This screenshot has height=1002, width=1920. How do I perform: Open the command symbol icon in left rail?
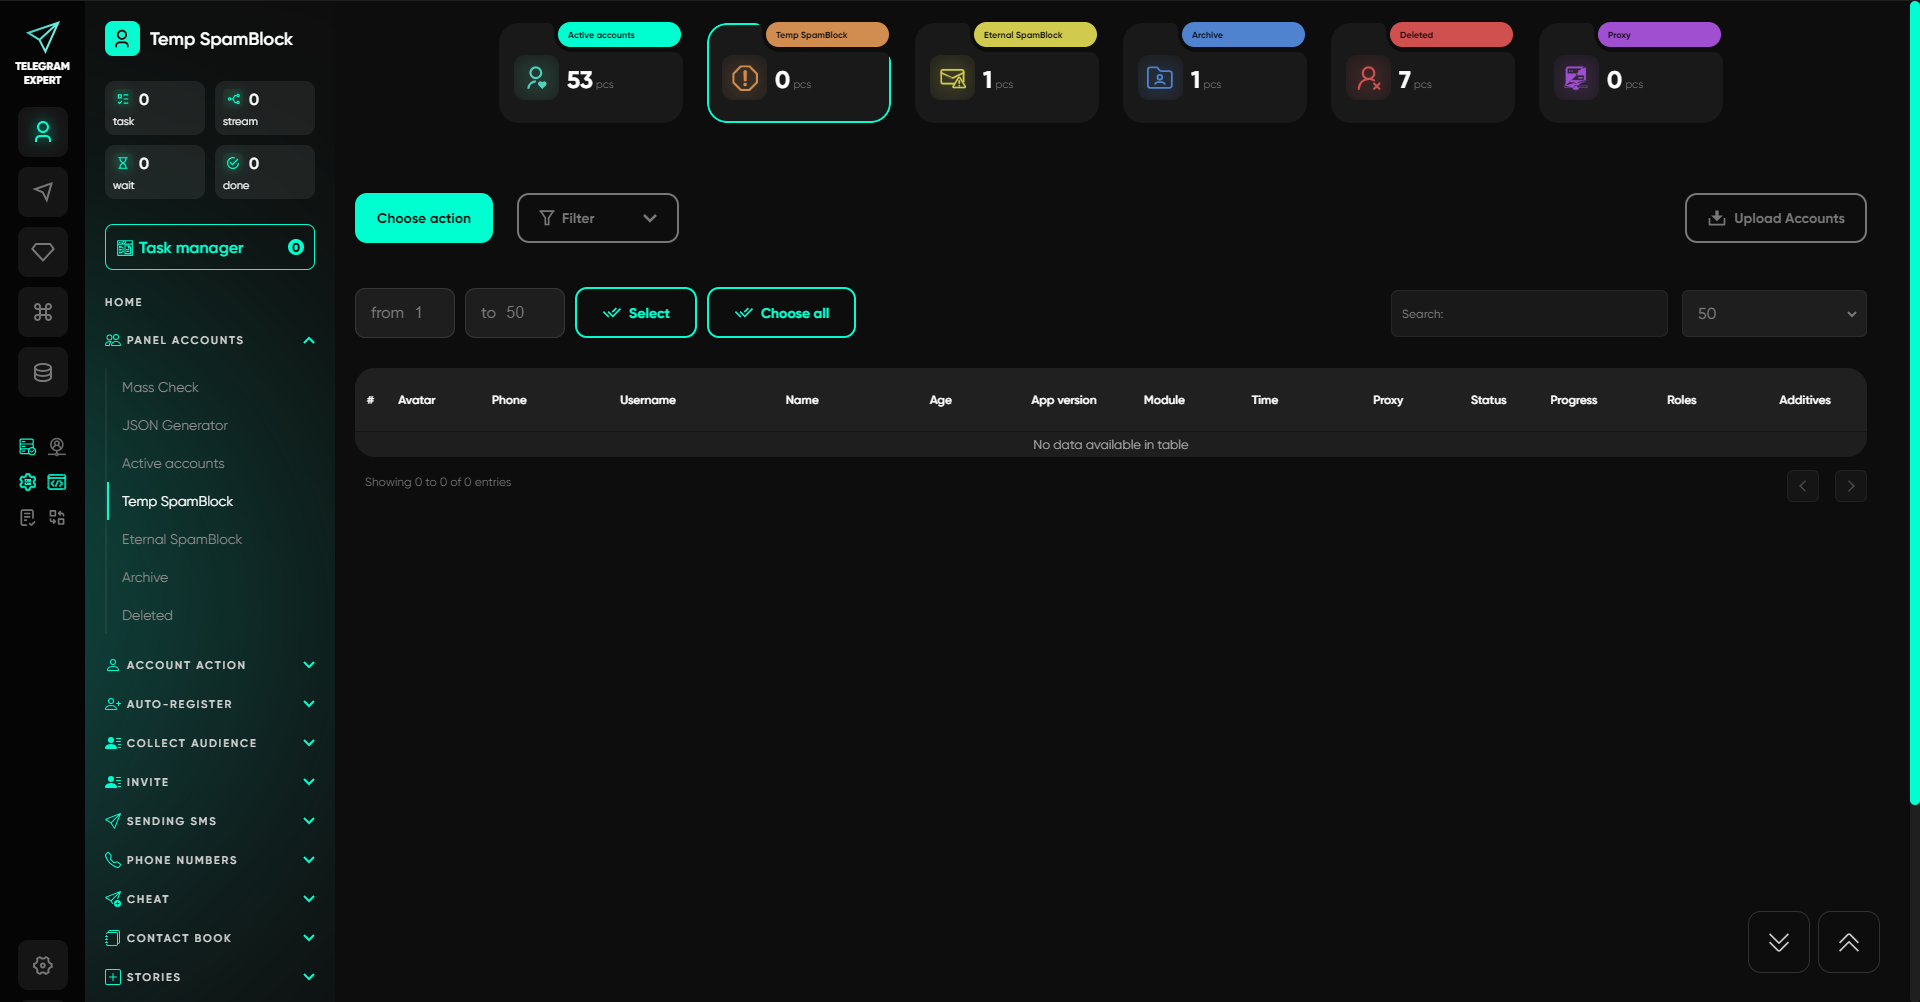(x=43, y=312)
